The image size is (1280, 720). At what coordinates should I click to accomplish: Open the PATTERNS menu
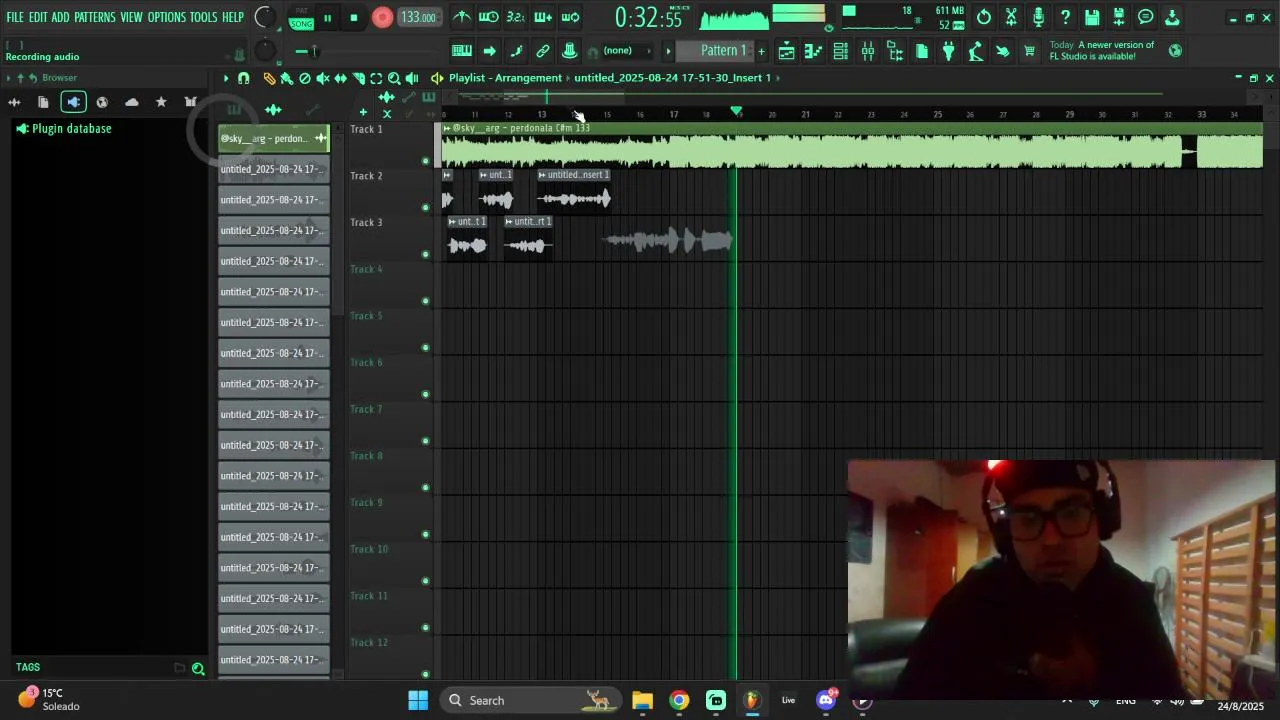pos(95,17)
